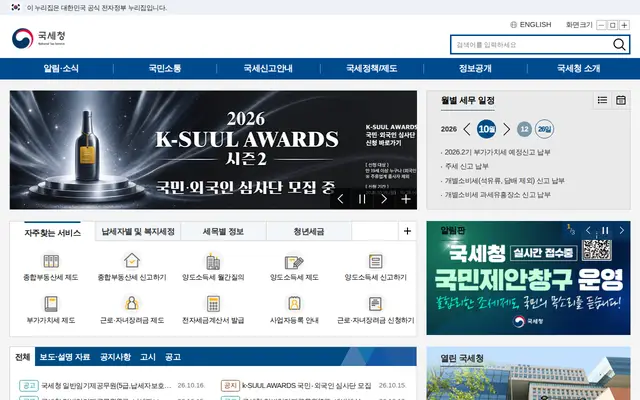Click the National Tax Service logo
Image resolution: width=640 pixels, height=400 pixels.
click(38, 38)
